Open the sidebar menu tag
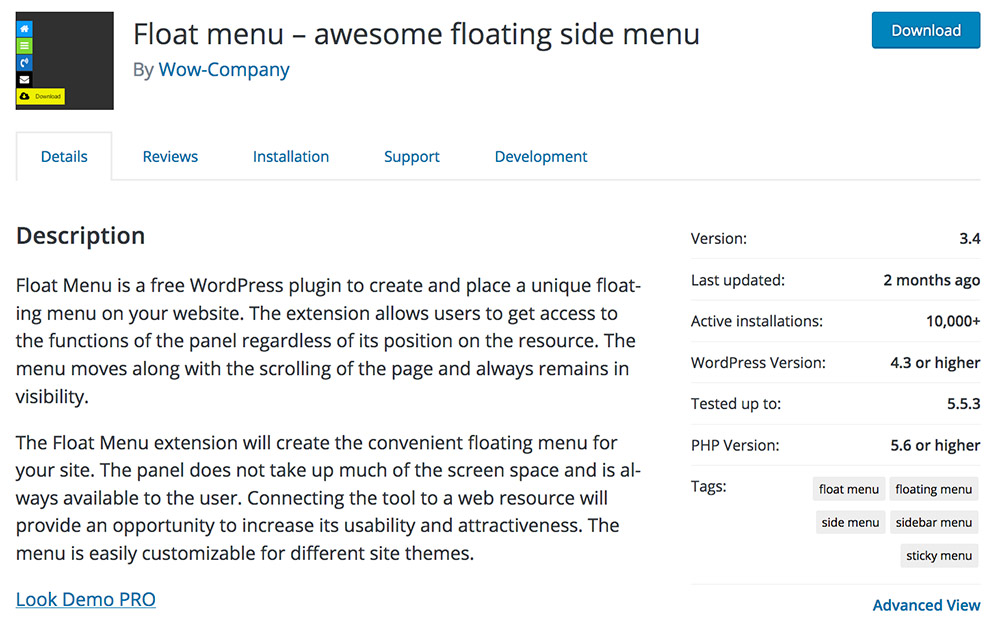The image size is (1000, 636). click(933, 522)
